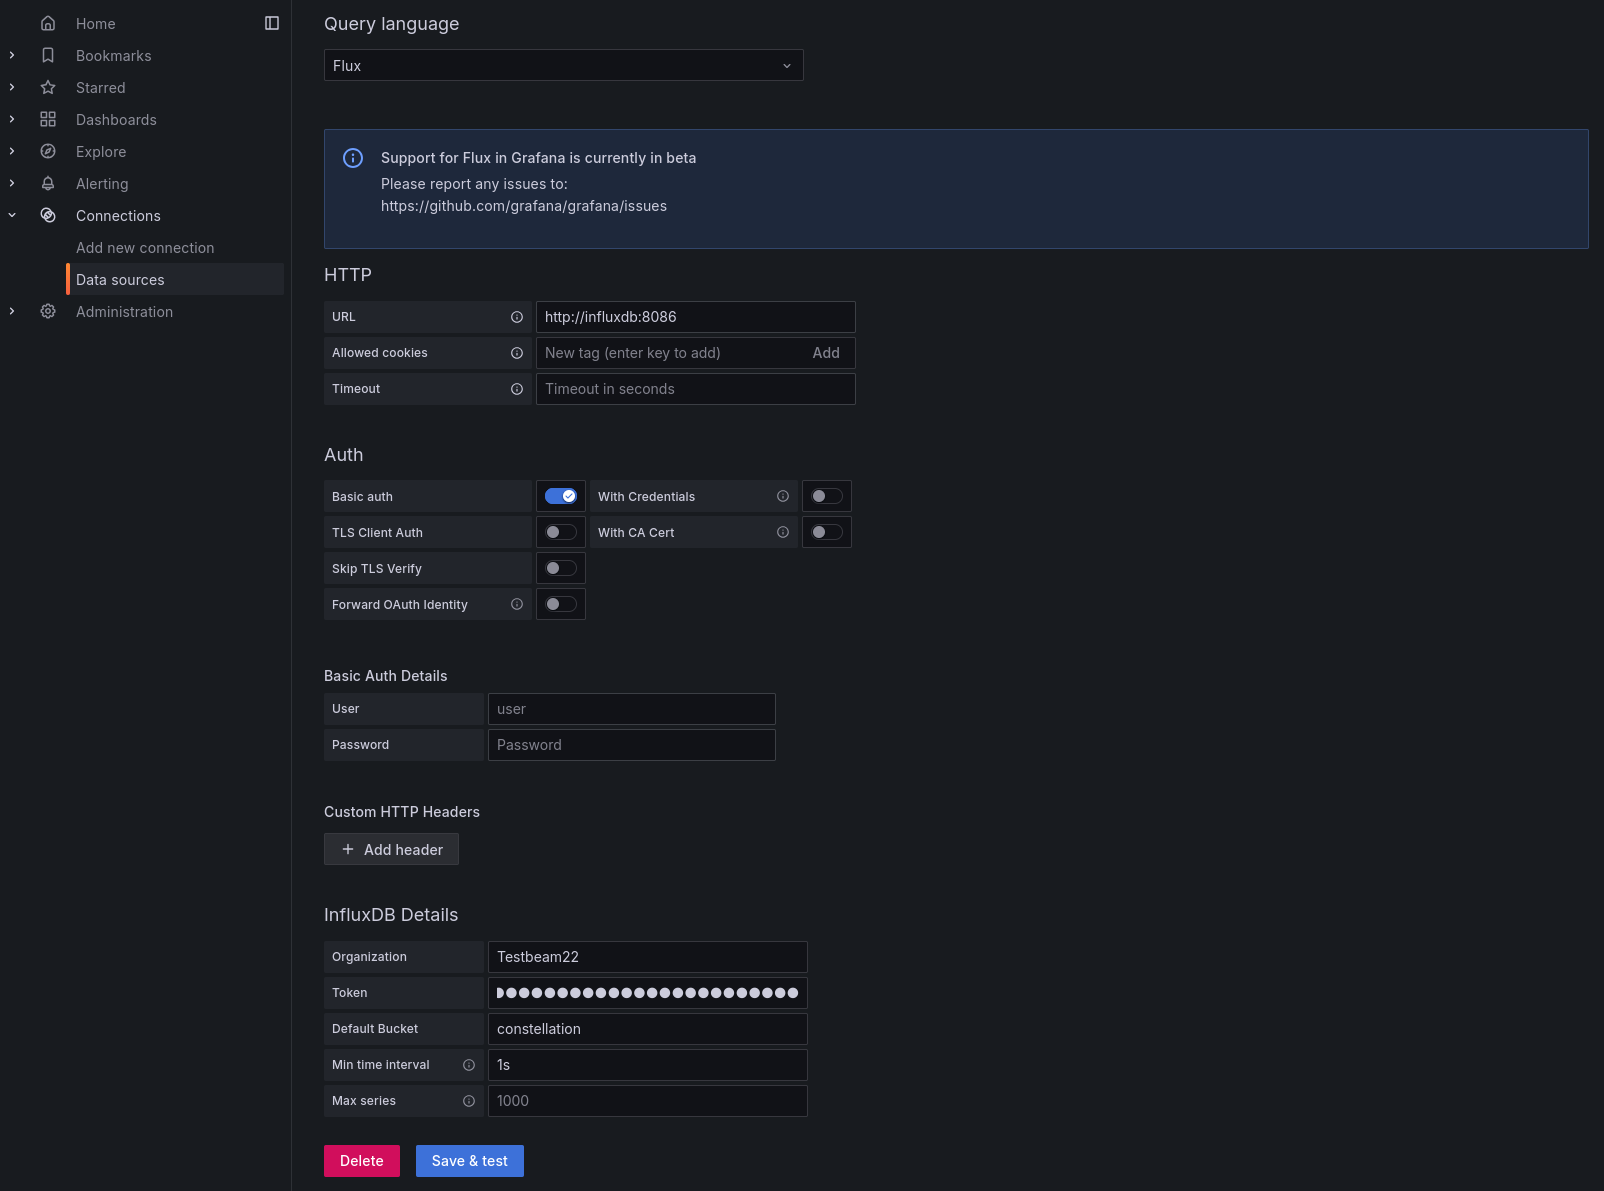
Task: Click the info icon next to URL
Action: (x=517, y=317)
